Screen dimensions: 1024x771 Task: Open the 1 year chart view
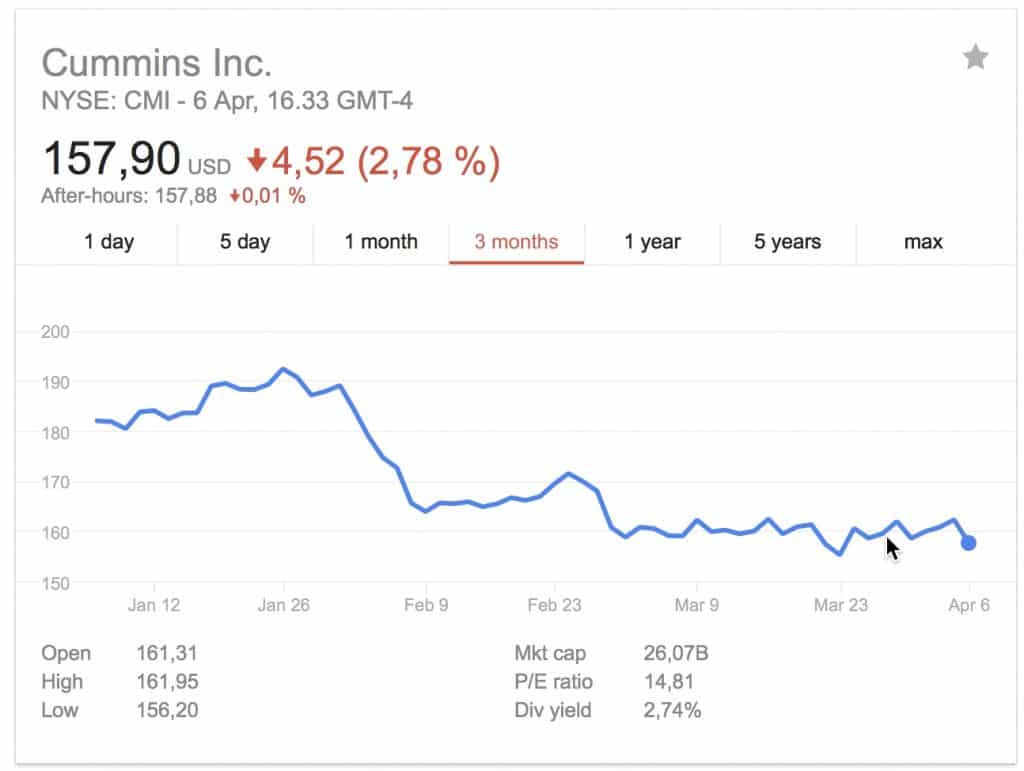[652, 242]
